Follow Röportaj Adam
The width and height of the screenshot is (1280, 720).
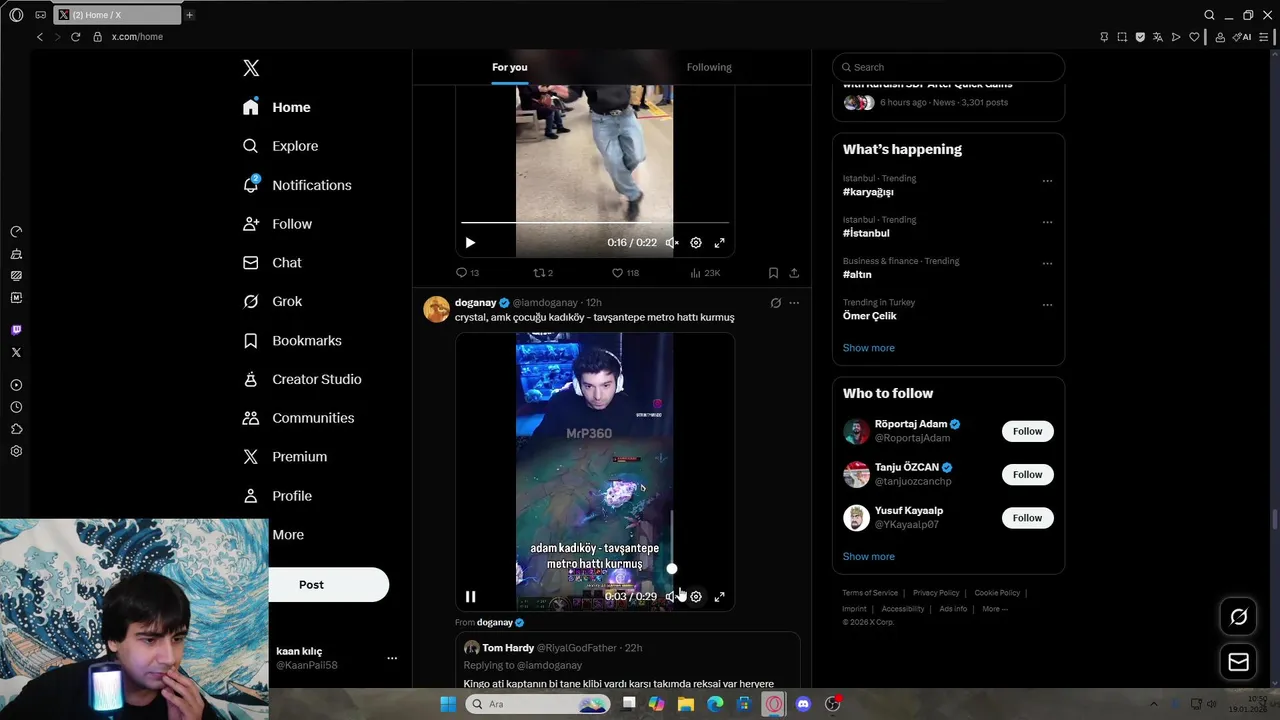click(1027, 431)
